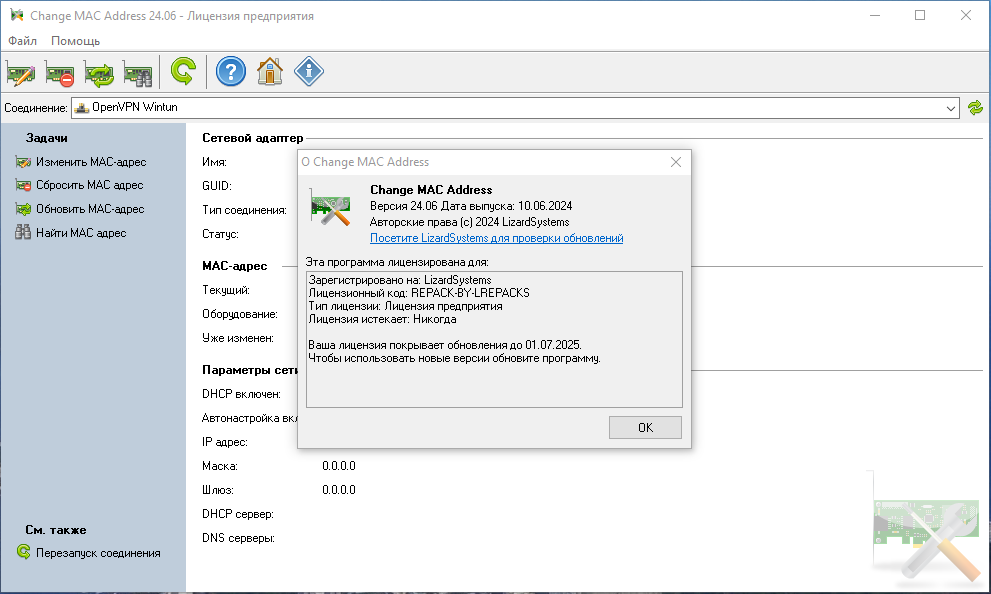Click the green Restart connection toolbar icon

(x=183, y=71)
